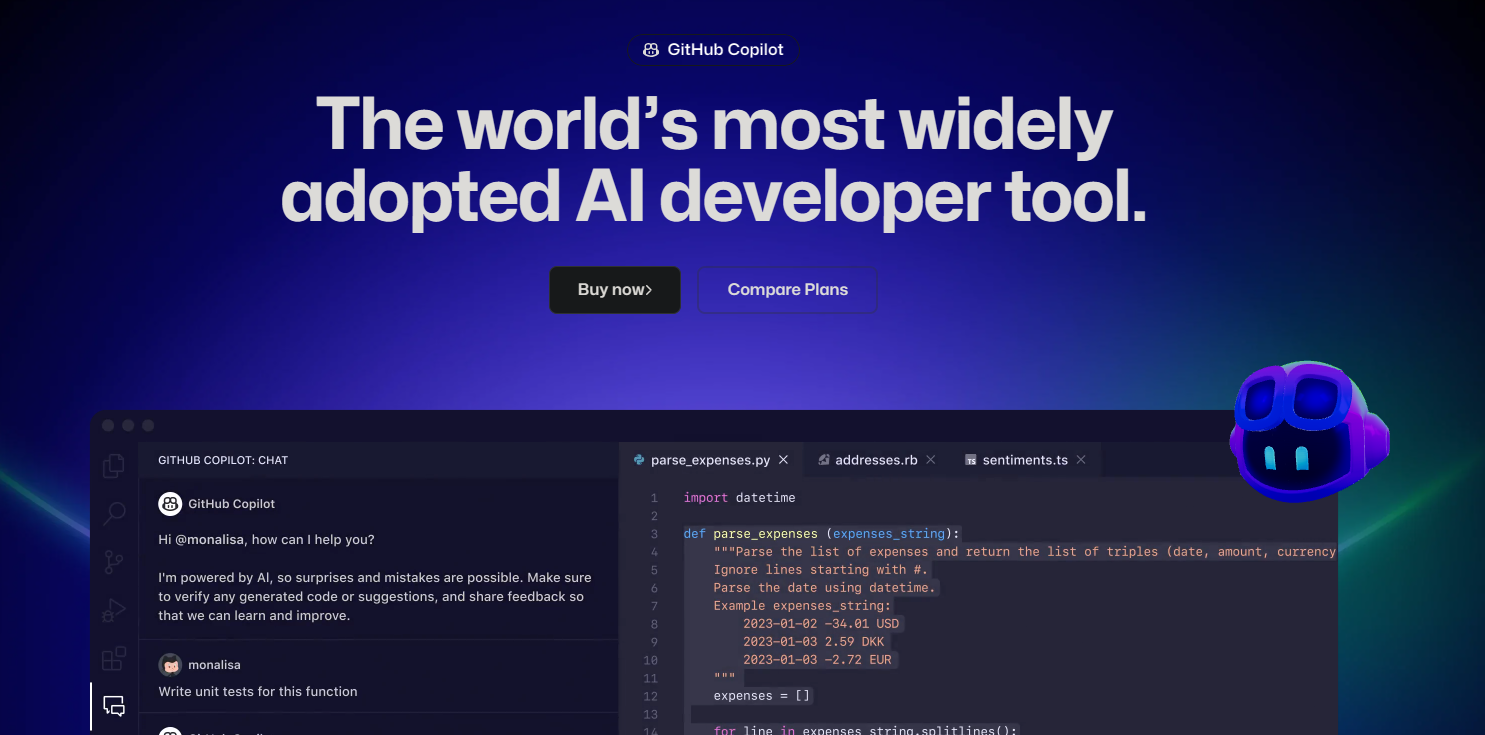Click "Write unit tests for this function" message

click(258, 692)
